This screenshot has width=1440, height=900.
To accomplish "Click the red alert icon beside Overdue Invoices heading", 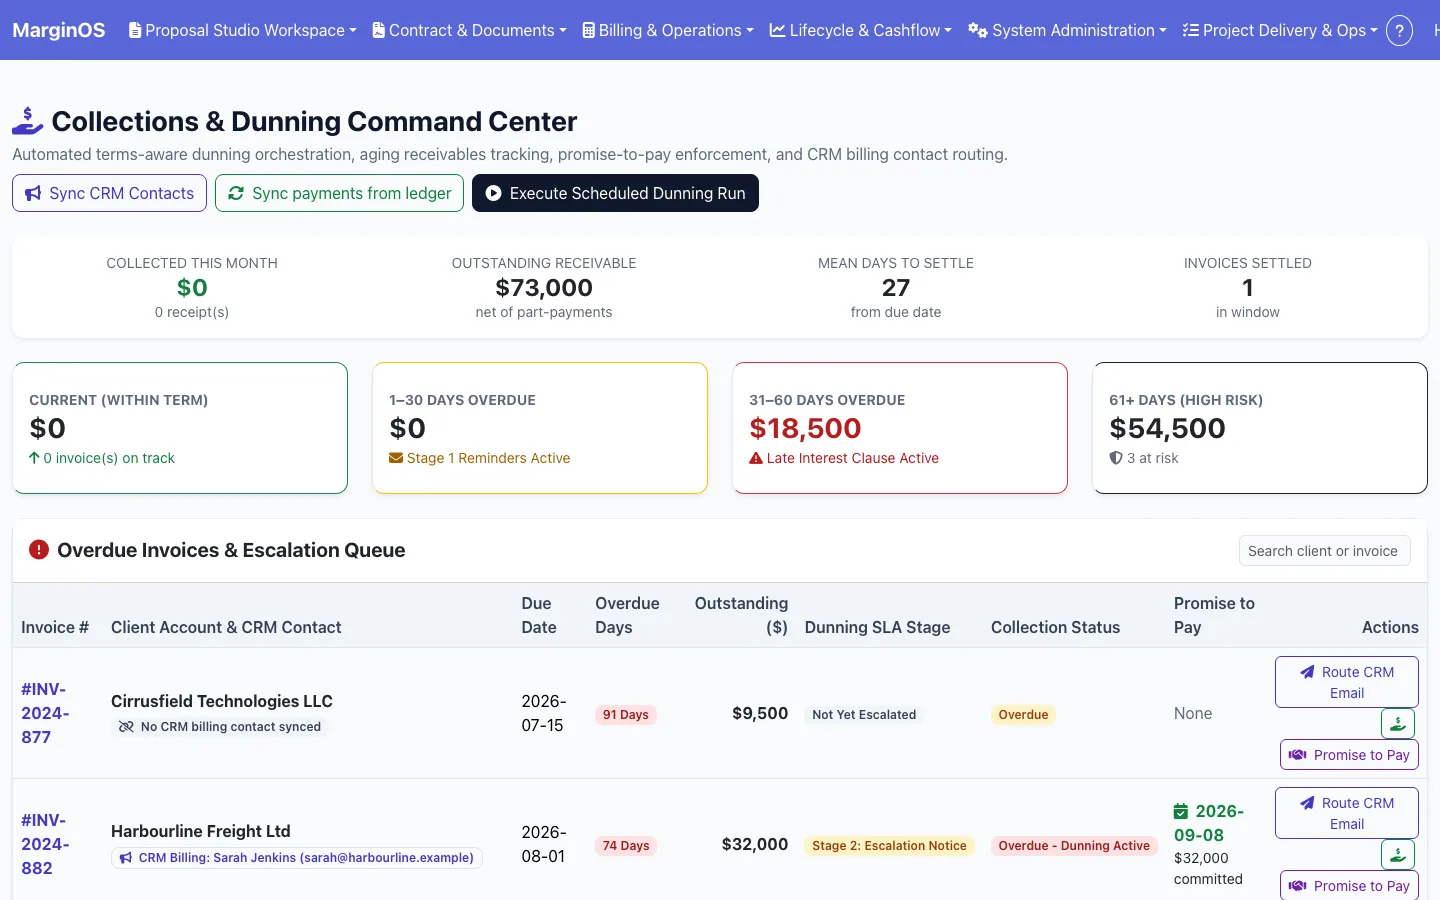I will coord(39,549).
